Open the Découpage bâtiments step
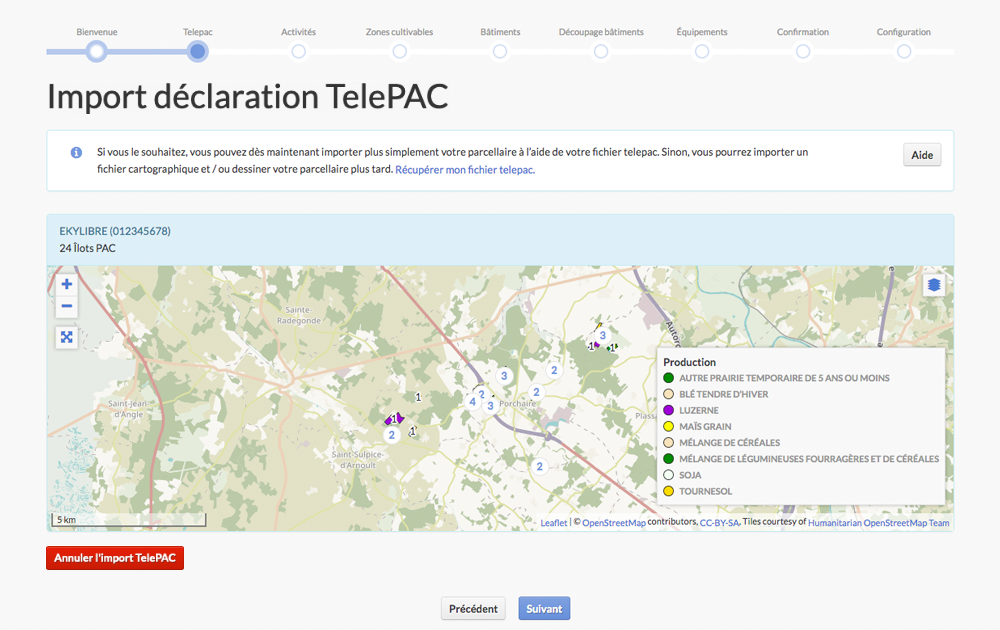The height and width of the screenshot is (630, 1000). (x=601, y=51)
